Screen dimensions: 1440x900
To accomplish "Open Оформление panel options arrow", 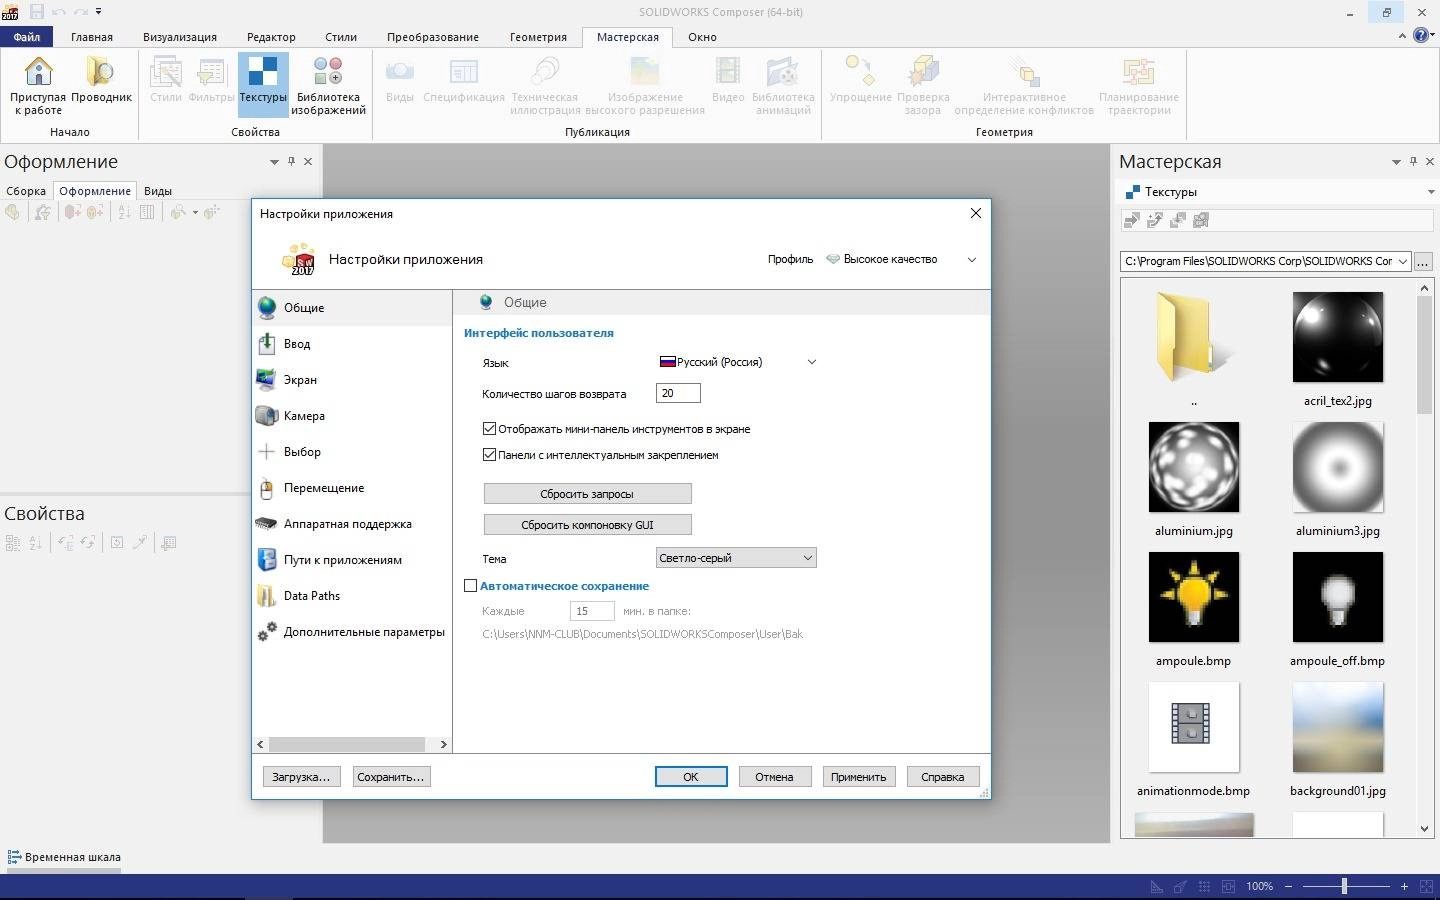I will click(274, 161).
